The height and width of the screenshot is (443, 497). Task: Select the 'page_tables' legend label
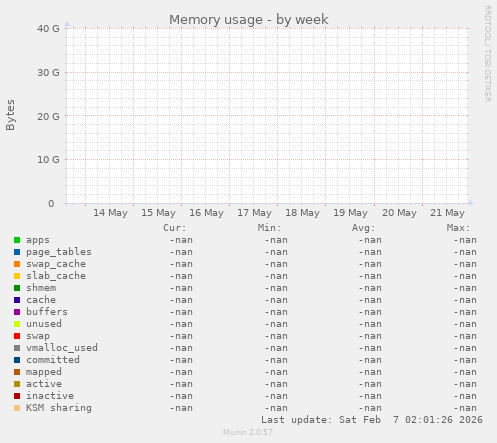pyautogui.click(x=59, y=252)
